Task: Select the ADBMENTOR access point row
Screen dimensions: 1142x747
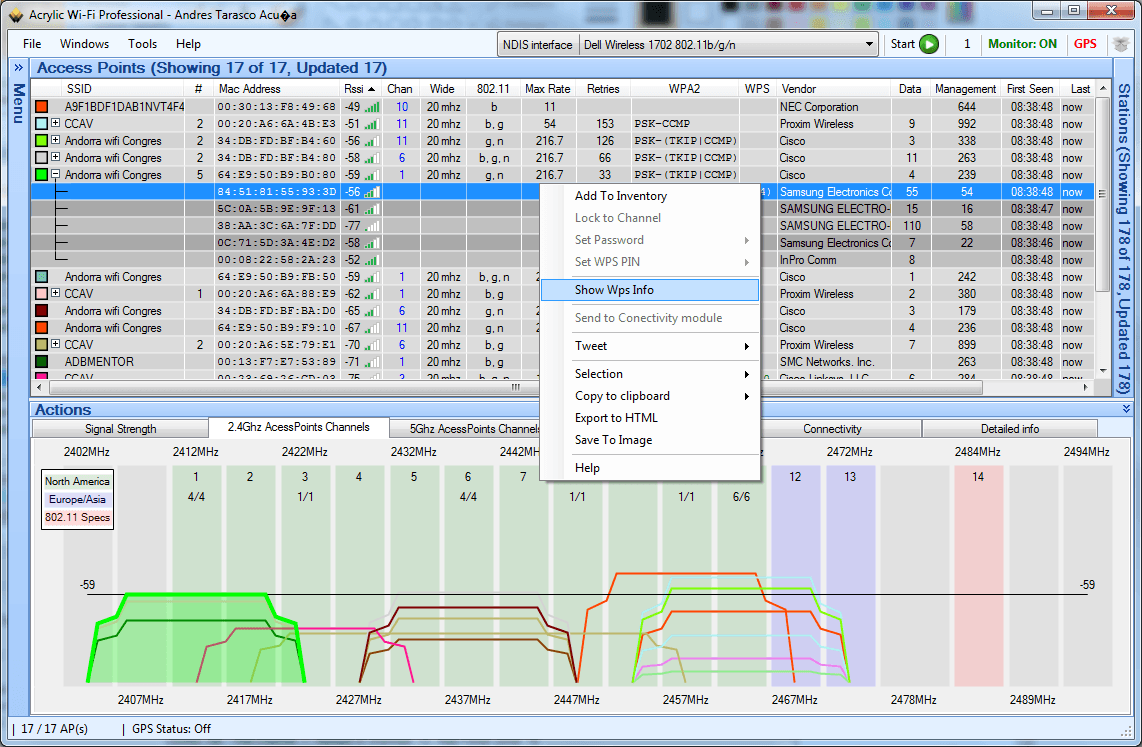Action: [562, 362]
